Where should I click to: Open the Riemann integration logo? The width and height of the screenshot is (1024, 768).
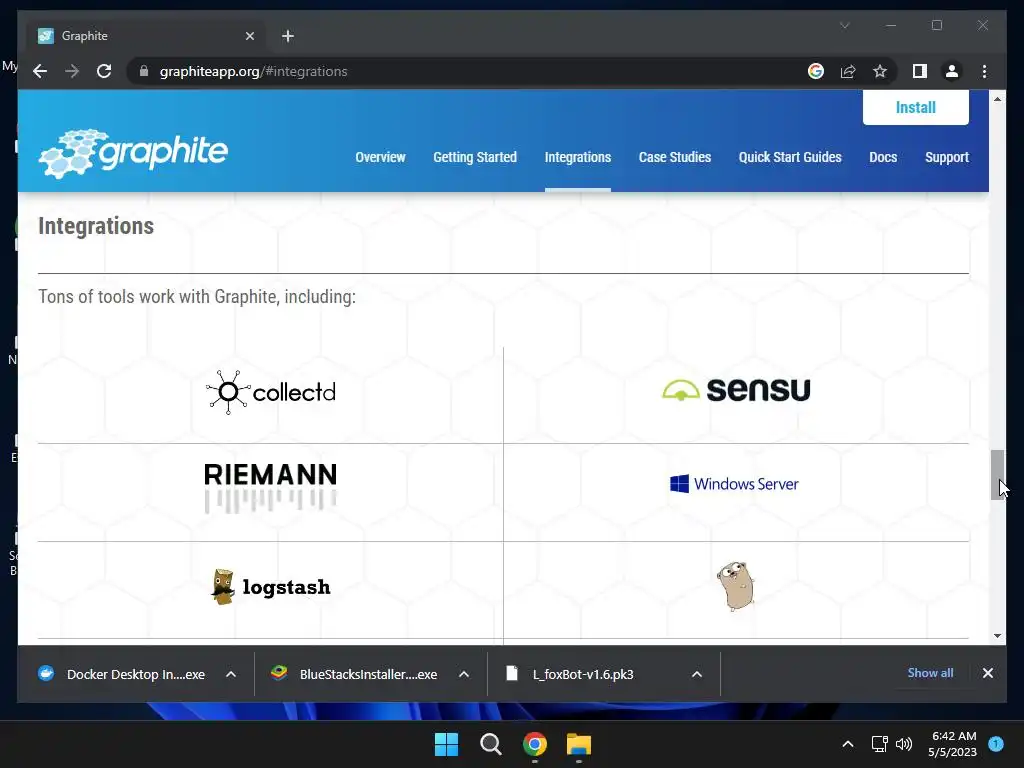point(270,488)
